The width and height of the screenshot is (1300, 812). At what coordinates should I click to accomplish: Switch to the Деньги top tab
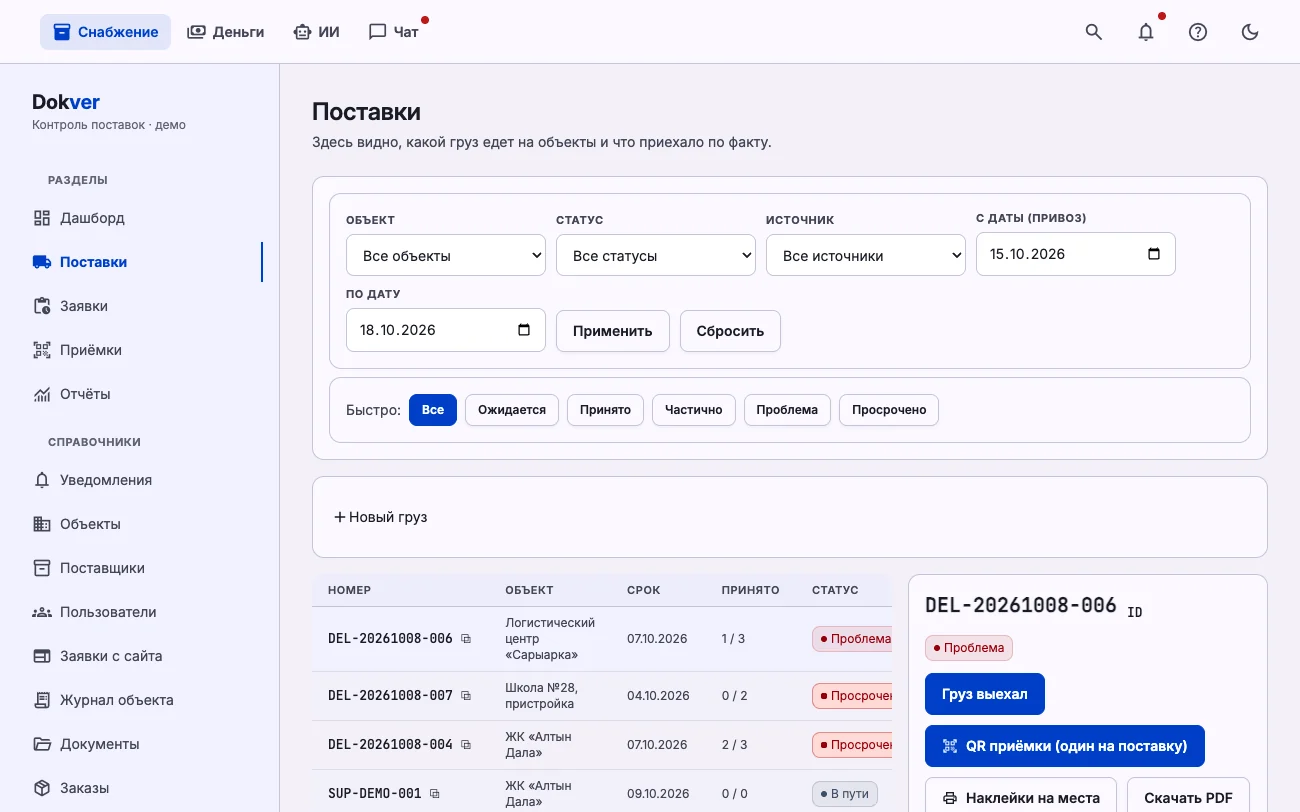pos(226,32)
